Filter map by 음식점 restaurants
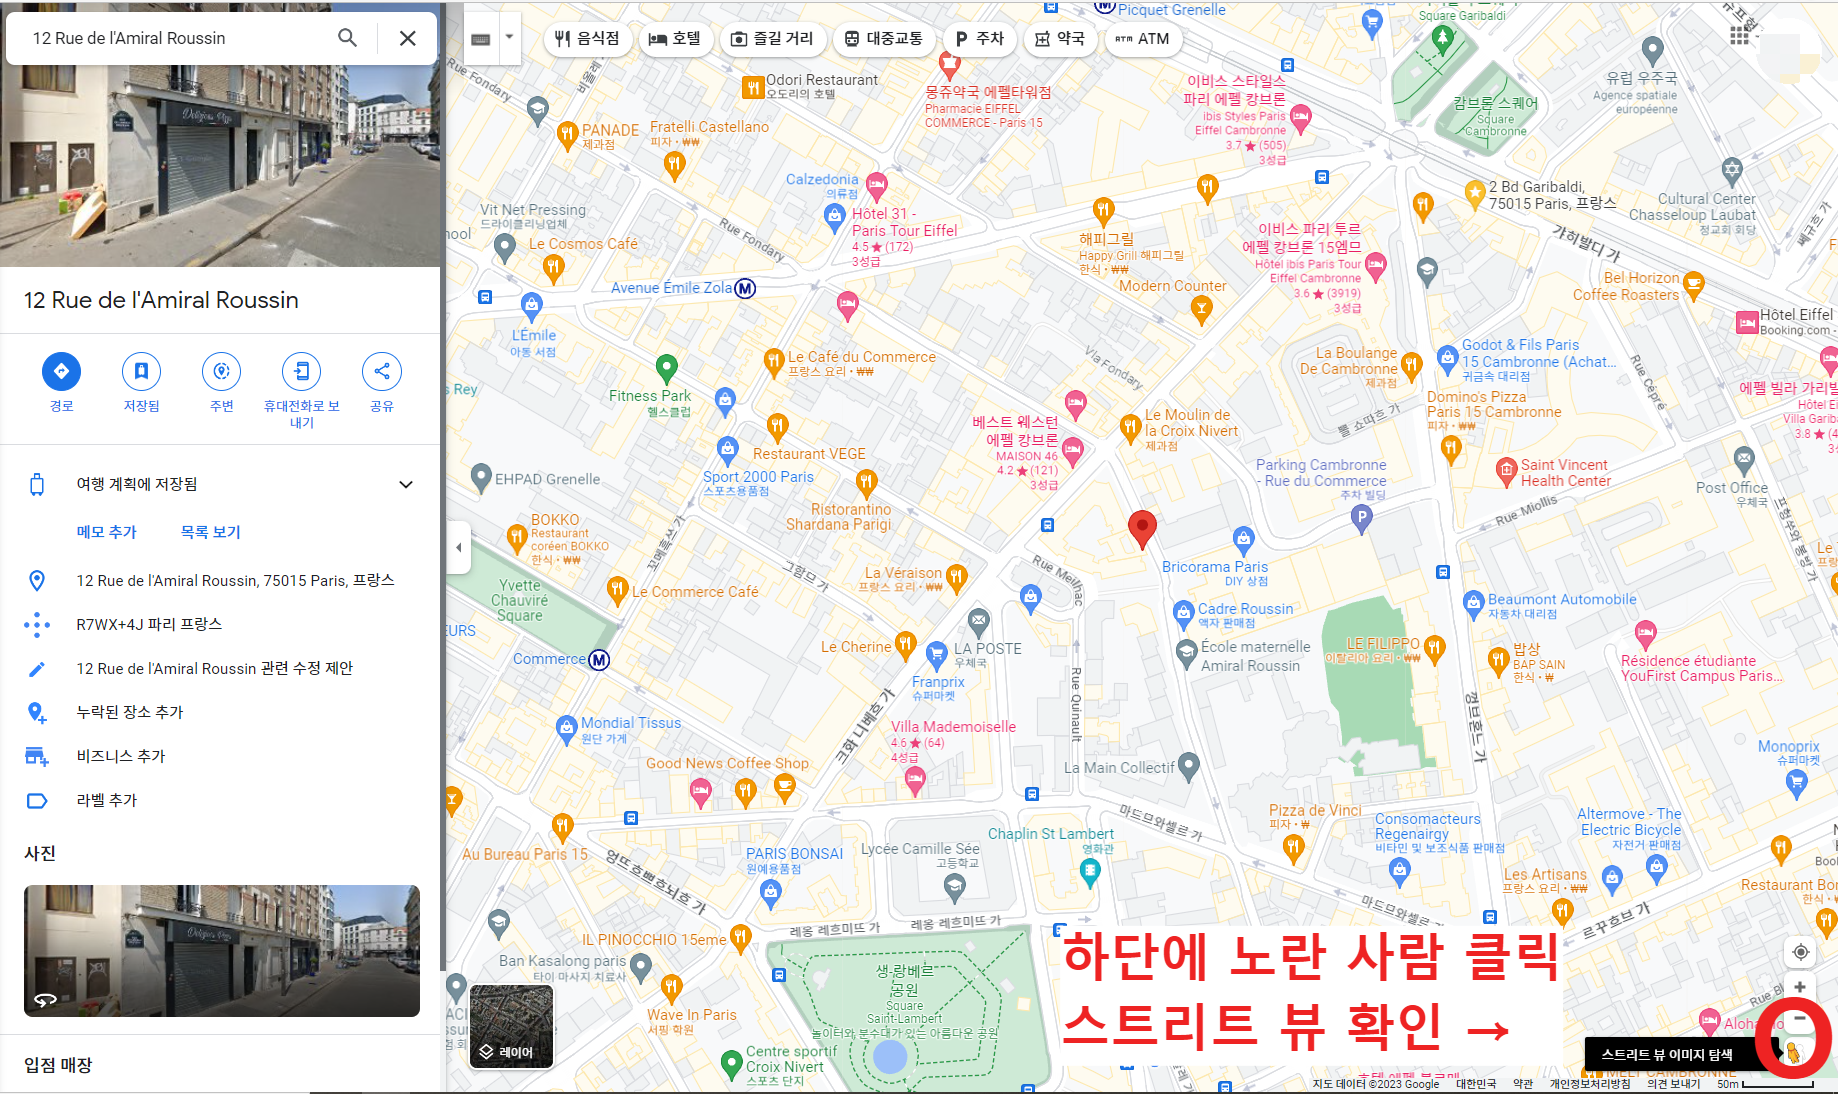This screenshot has width=1838, height=1094. click(x=588, y=38)
